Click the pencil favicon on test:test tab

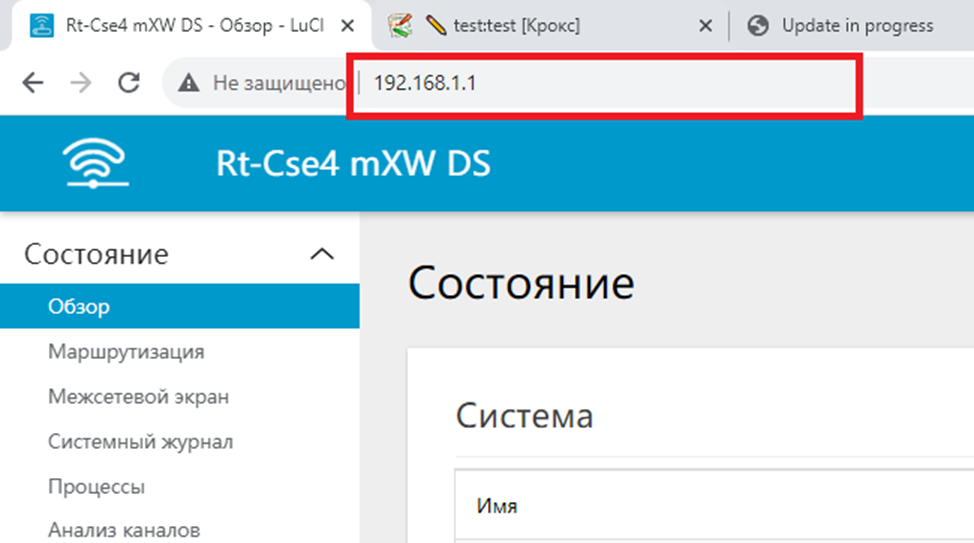436,25
